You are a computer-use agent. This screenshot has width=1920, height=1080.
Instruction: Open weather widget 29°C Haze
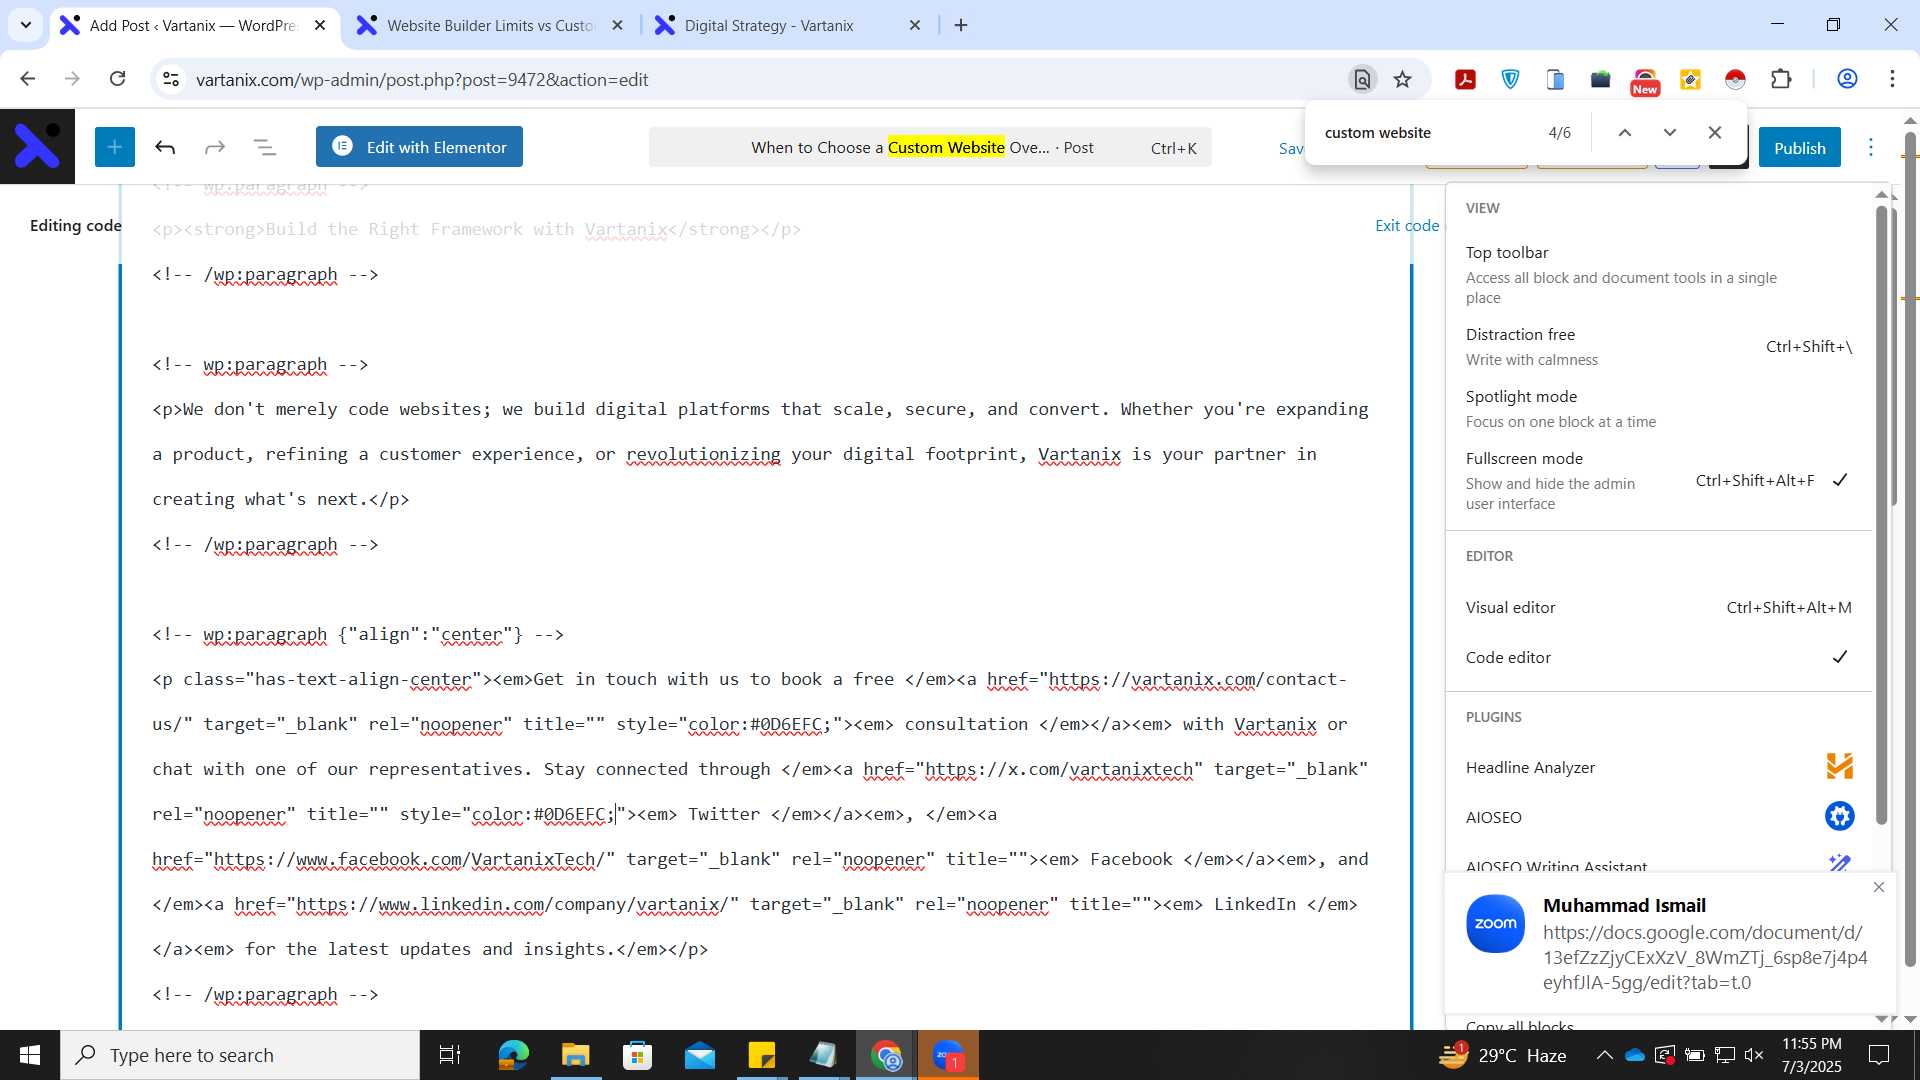click(1502, 1055)
